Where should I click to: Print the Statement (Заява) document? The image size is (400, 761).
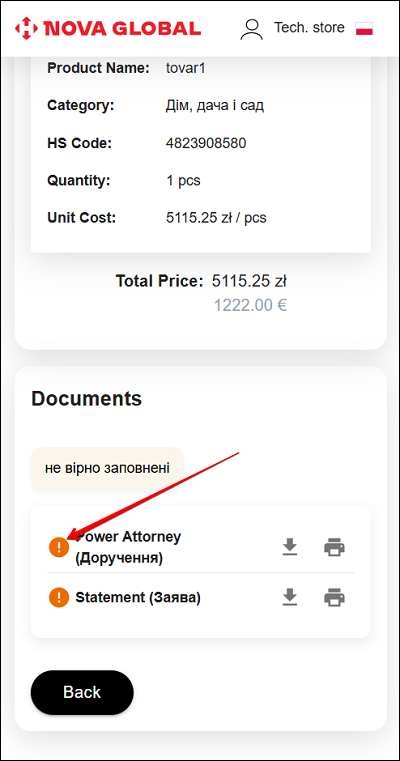[x=334, y=597]
